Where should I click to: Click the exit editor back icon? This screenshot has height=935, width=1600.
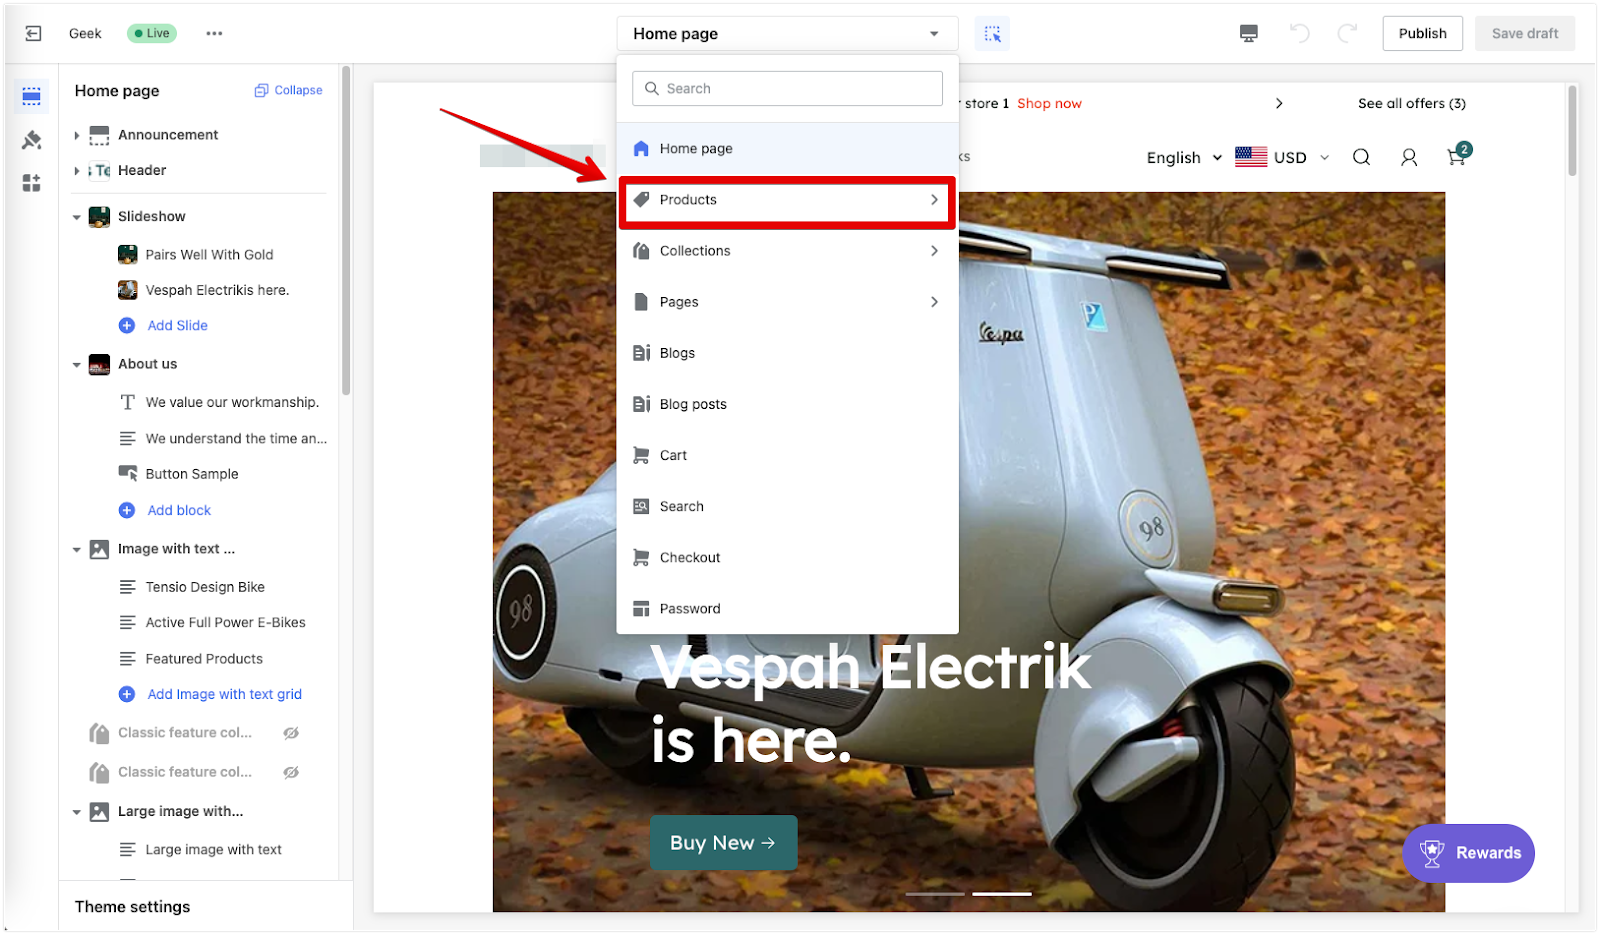(33, 33)
